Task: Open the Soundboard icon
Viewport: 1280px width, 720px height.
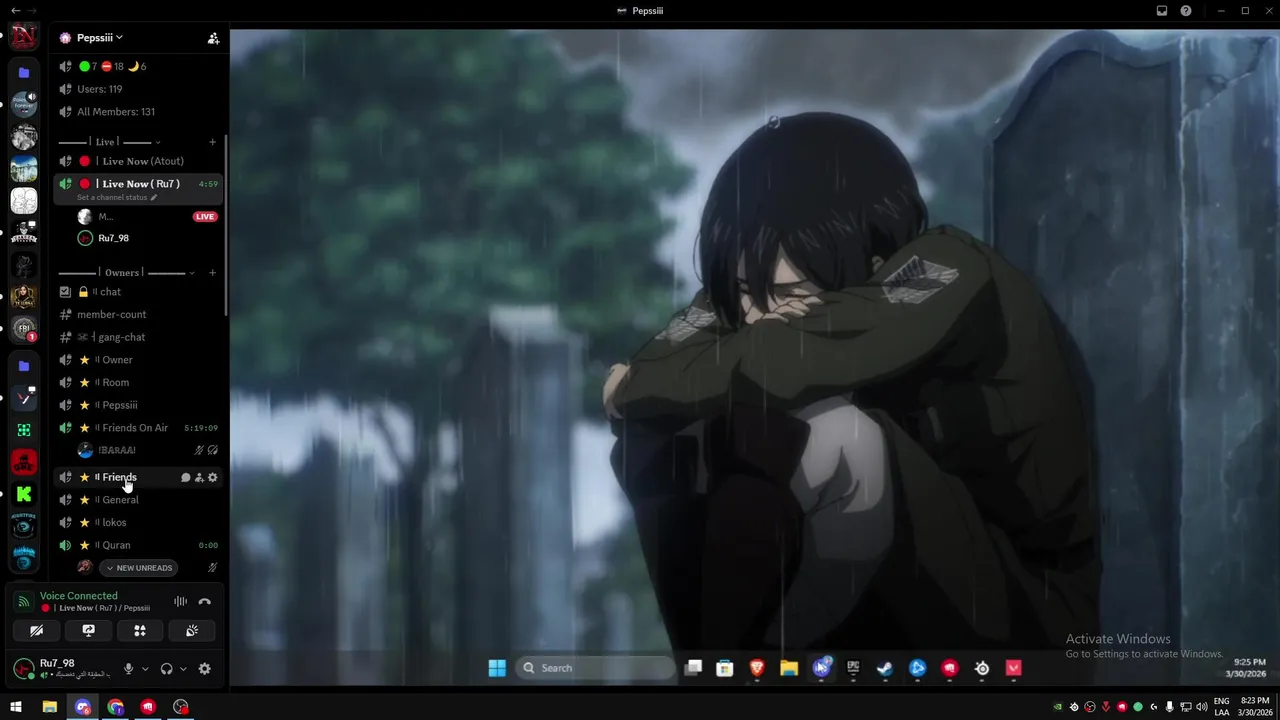Action: pyautogui.click(x=192, y=631)
